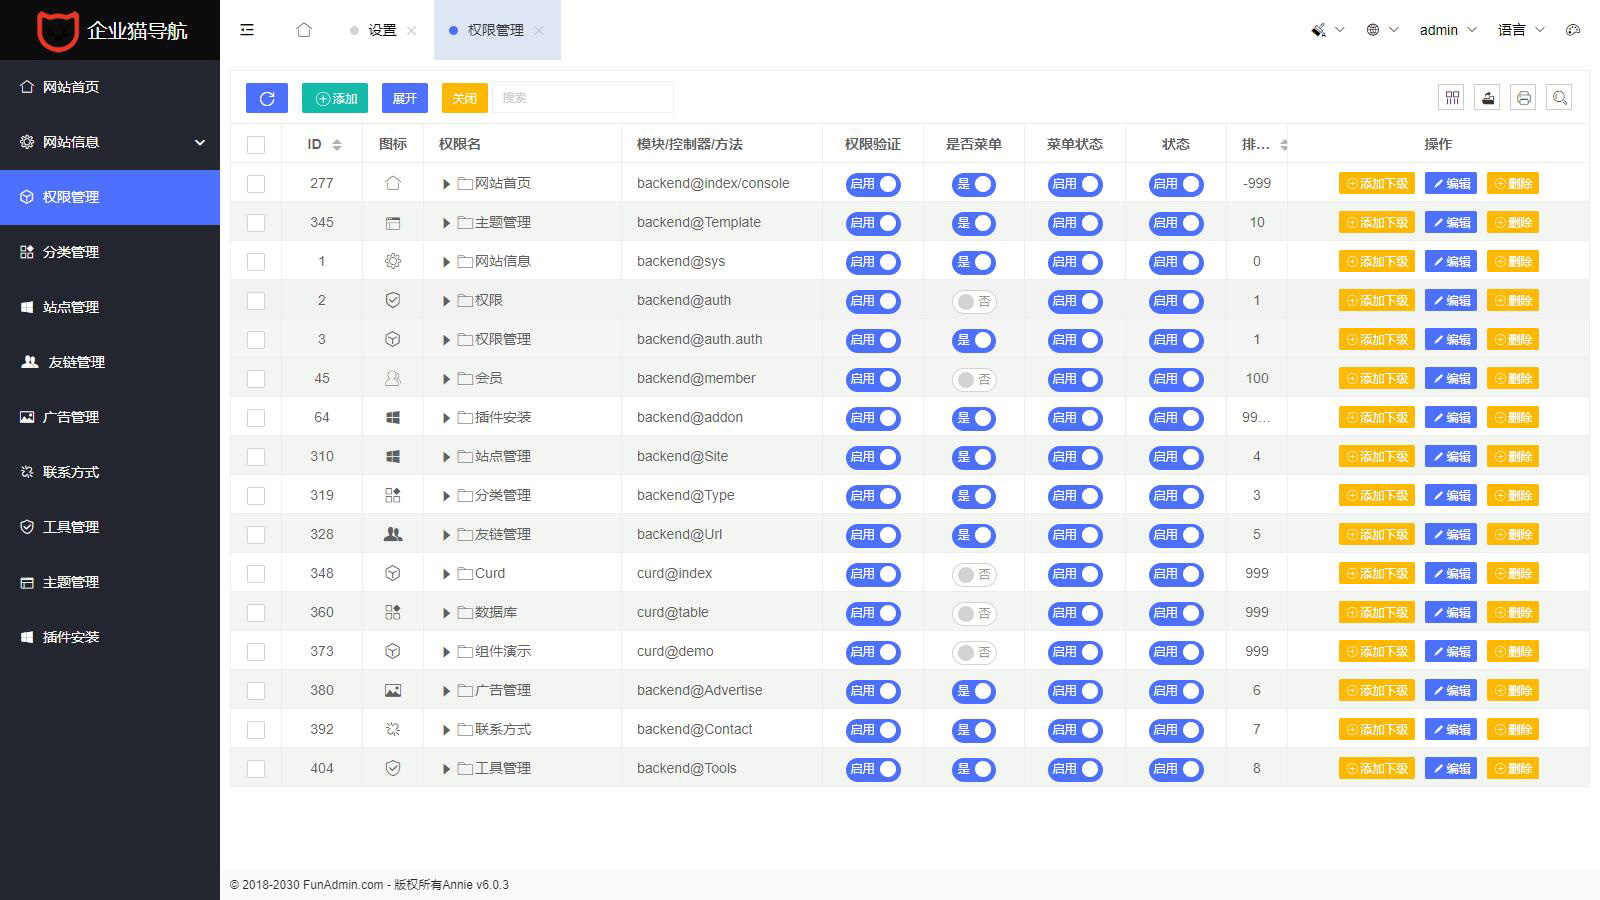Toggle 是否菜单 switch on the 权限 row

[x=974, y=300]
